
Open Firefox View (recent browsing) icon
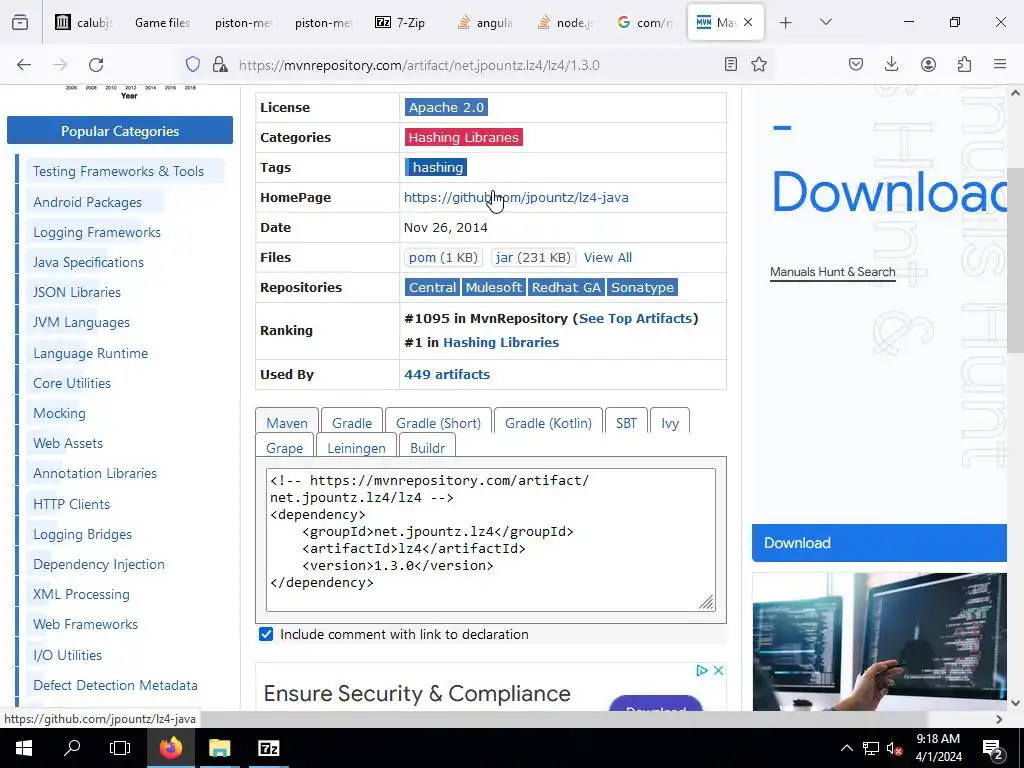tap(20, 23)
